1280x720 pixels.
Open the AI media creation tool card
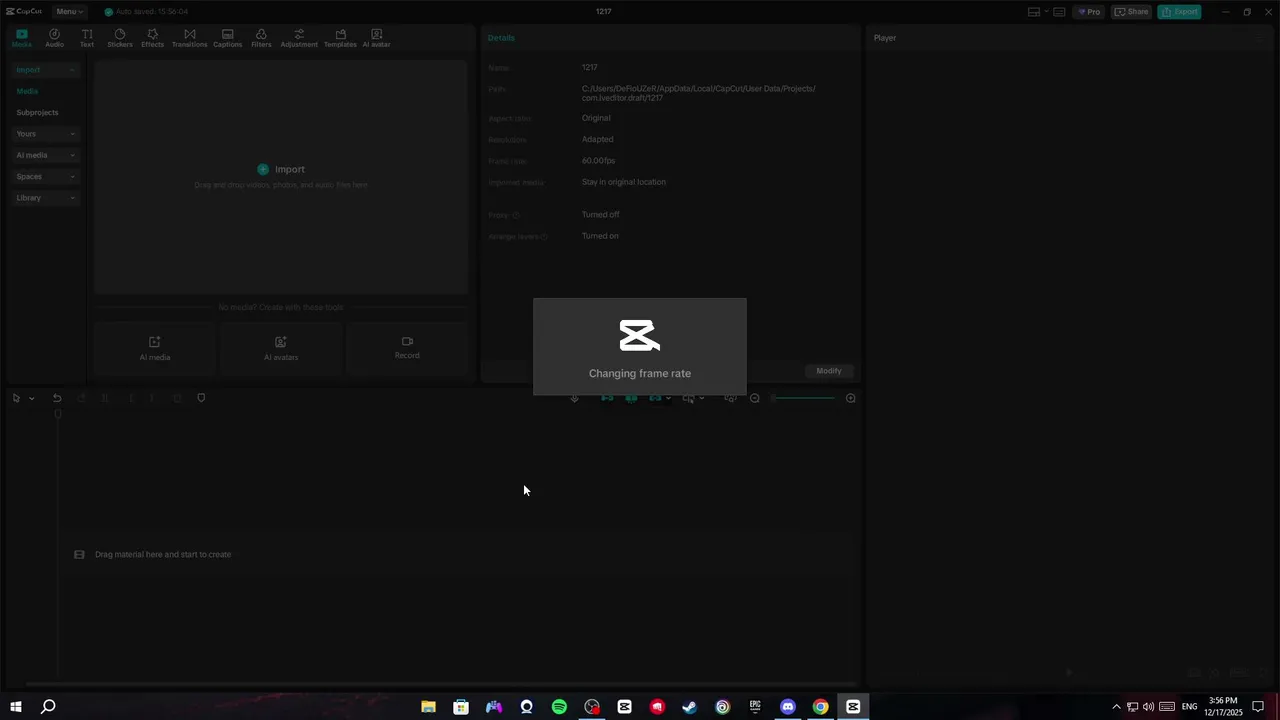[155, 348]
